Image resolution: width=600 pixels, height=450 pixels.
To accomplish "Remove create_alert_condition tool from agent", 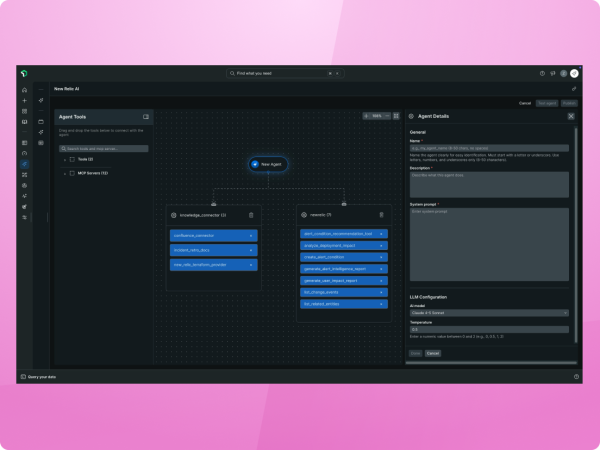I will click(x=381, y=257).
